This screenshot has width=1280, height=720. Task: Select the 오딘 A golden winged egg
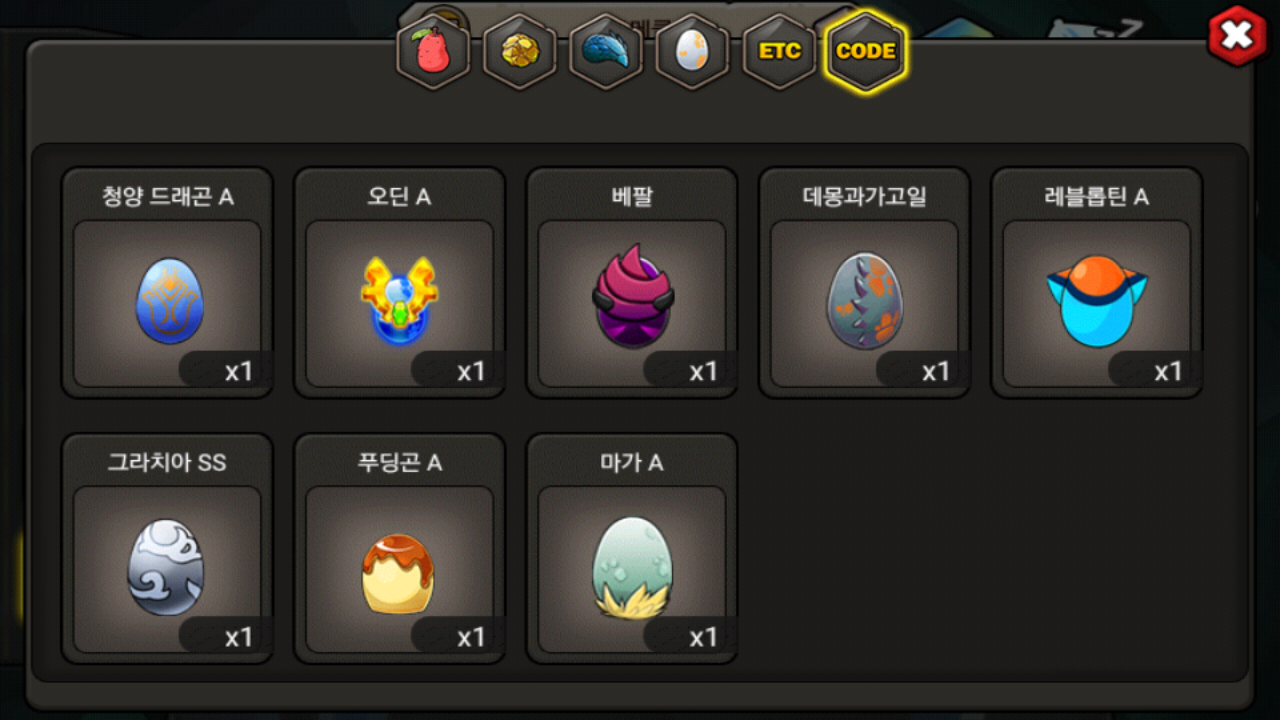(399, 301)
